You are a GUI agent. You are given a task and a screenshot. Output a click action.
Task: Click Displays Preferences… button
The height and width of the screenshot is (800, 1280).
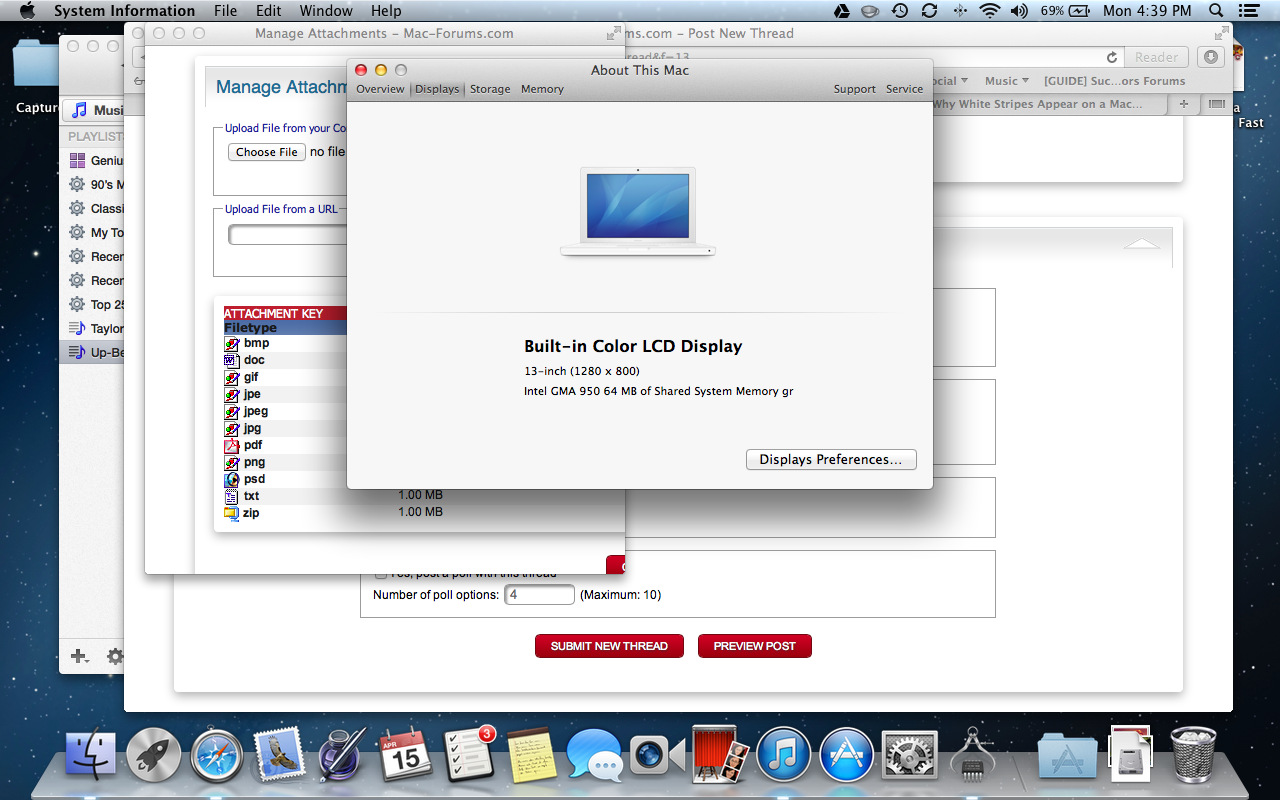click(x=831, y=459)
